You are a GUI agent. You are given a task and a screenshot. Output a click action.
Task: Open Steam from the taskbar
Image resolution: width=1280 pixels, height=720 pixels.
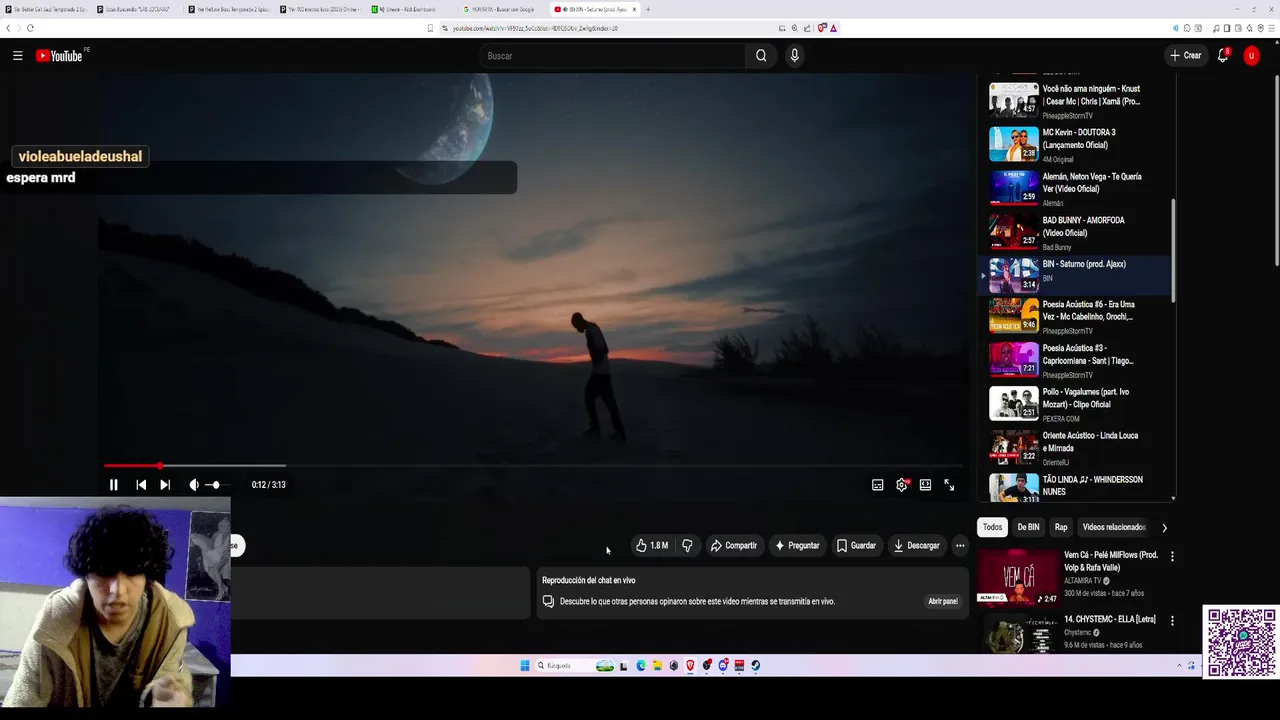click(x=755, y=665)
